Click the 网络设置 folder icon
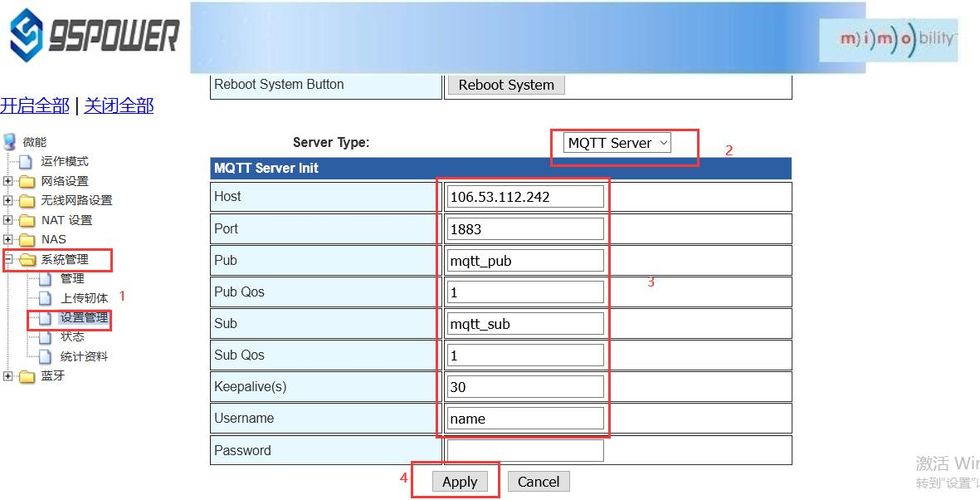Viewport: 980px width, 500px height. 27,181
